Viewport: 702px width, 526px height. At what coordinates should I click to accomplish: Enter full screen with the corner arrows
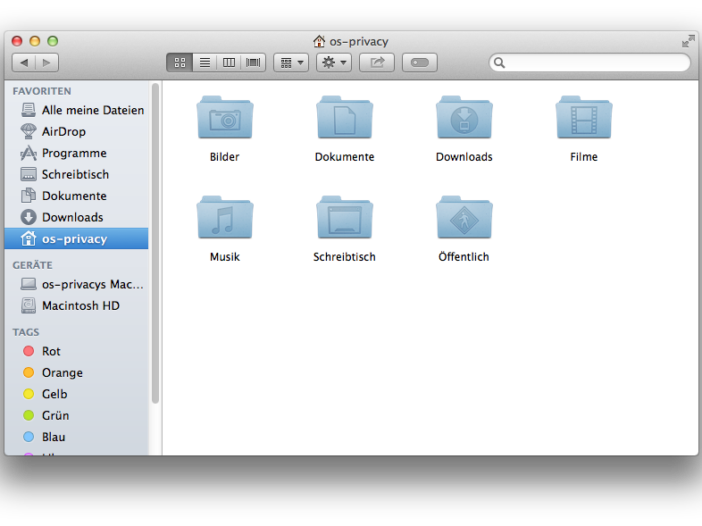688,41
